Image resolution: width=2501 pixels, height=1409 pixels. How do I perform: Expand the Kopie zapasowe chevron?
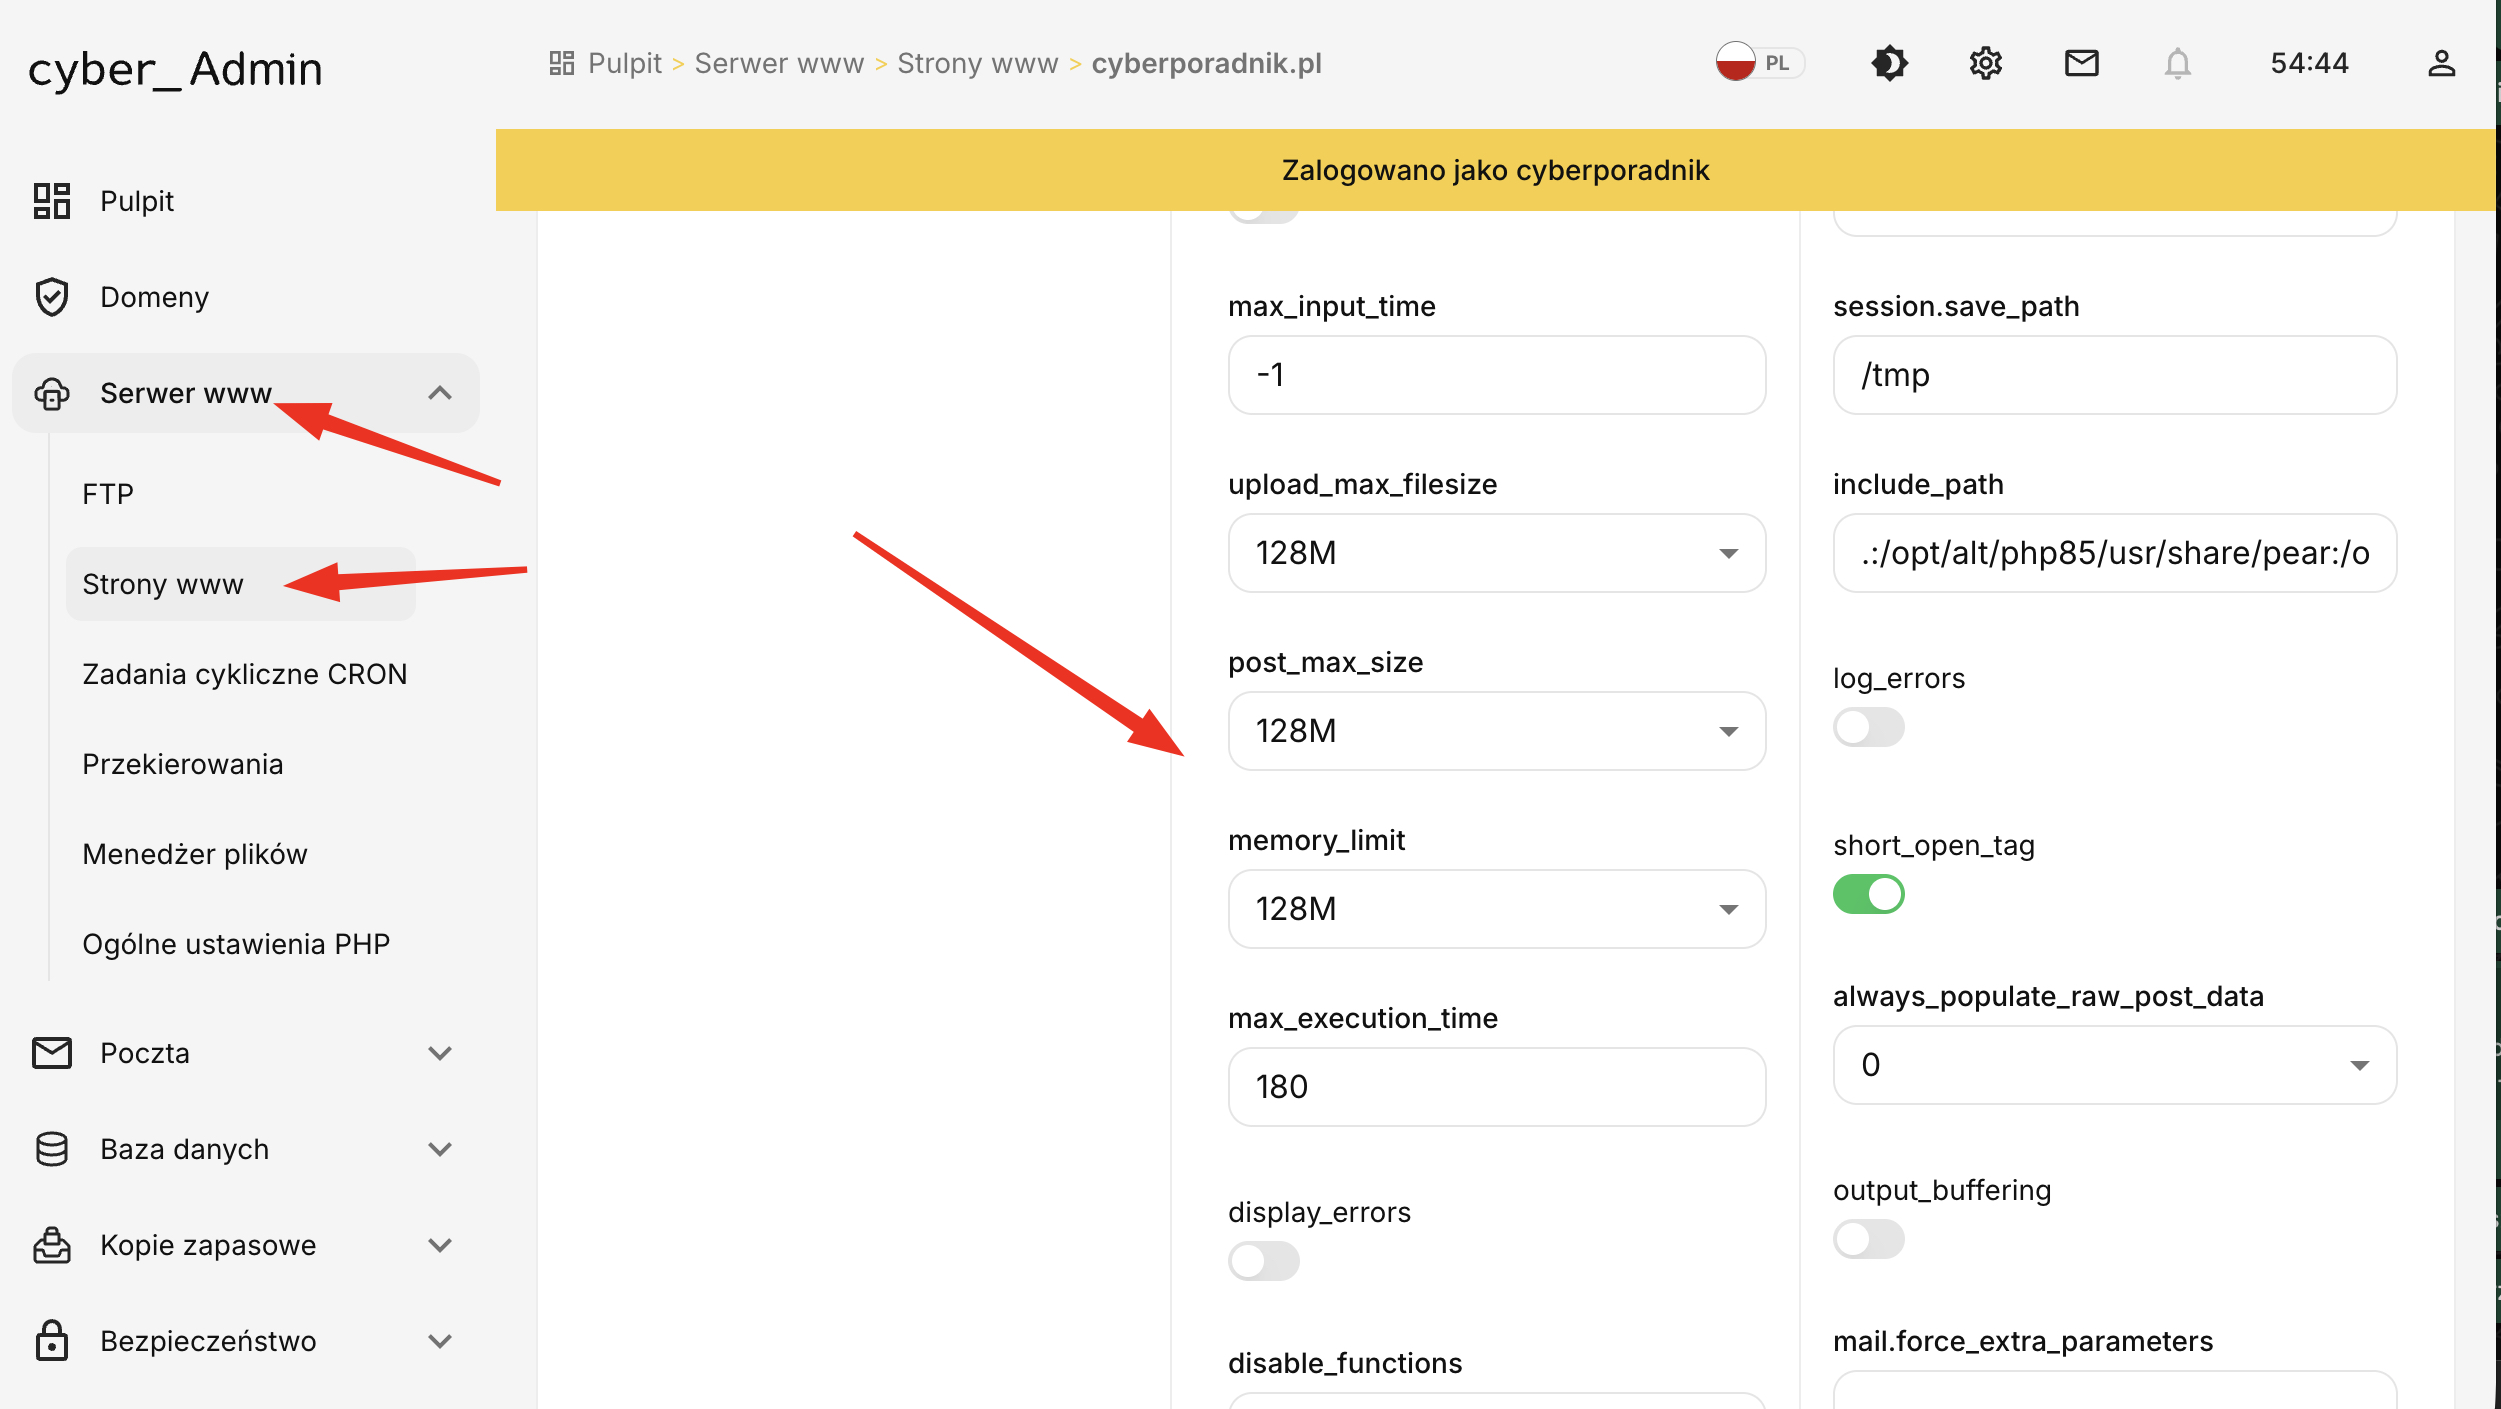click(x=440, y=1245)
